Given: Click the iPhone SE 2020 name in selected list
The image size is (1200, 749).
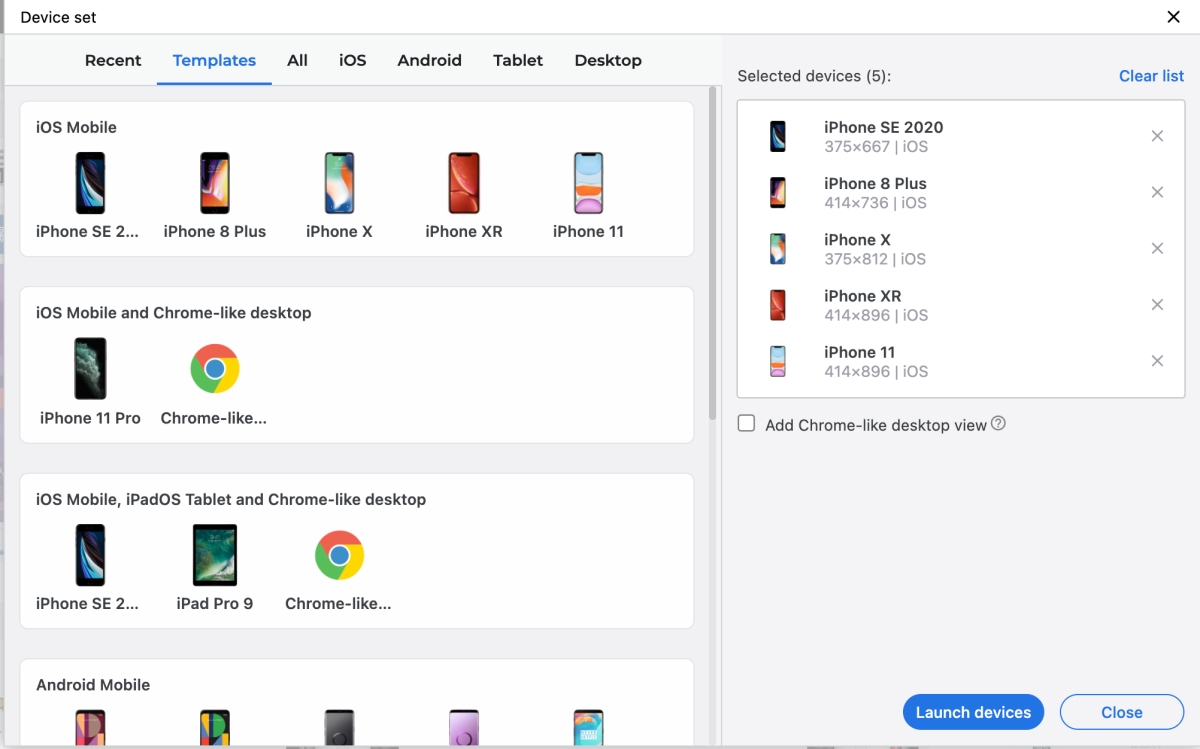Looking at the screenshot, I should click(883, 127).
